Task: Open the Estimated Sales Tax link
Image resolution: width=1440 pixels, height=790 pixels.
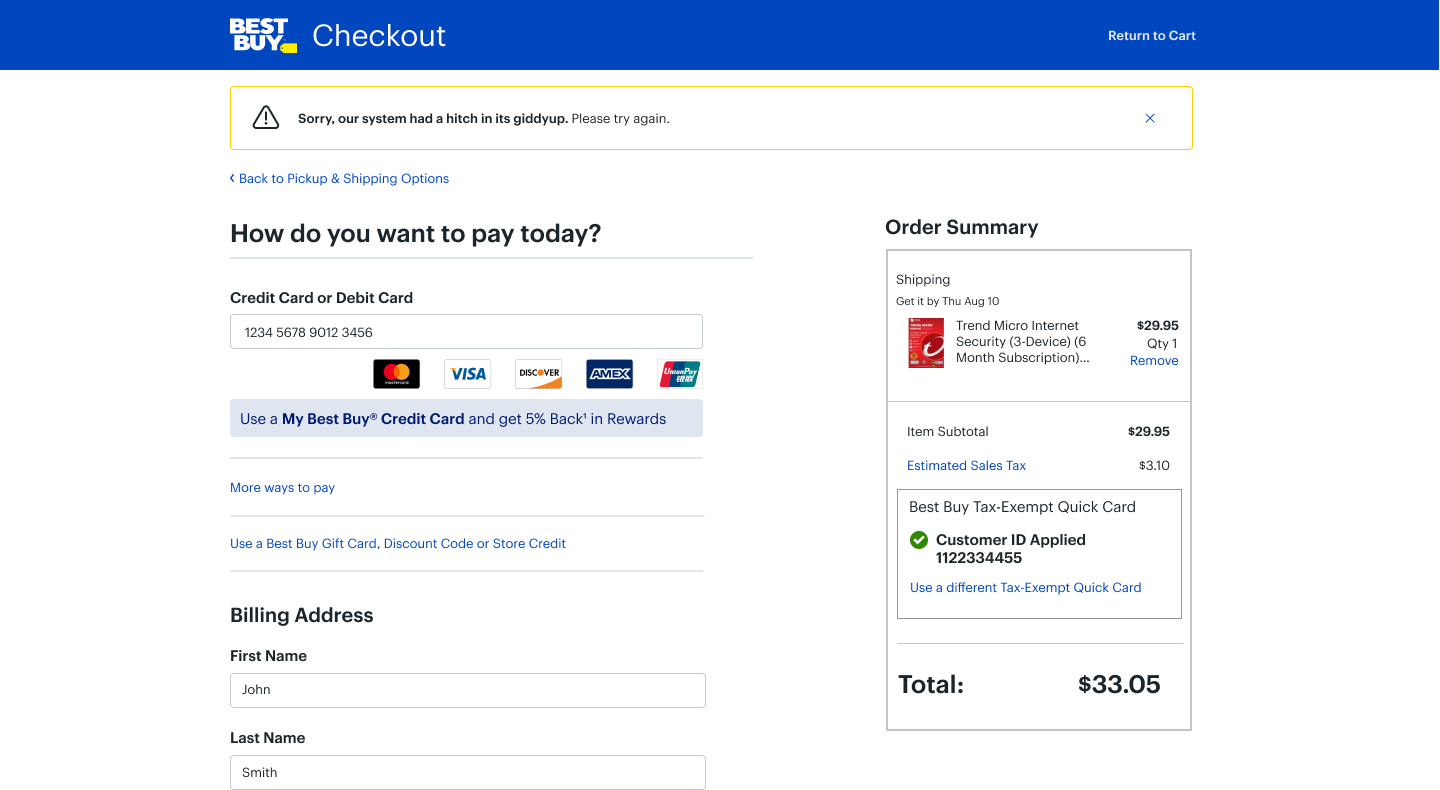Action: pos(966,466)
